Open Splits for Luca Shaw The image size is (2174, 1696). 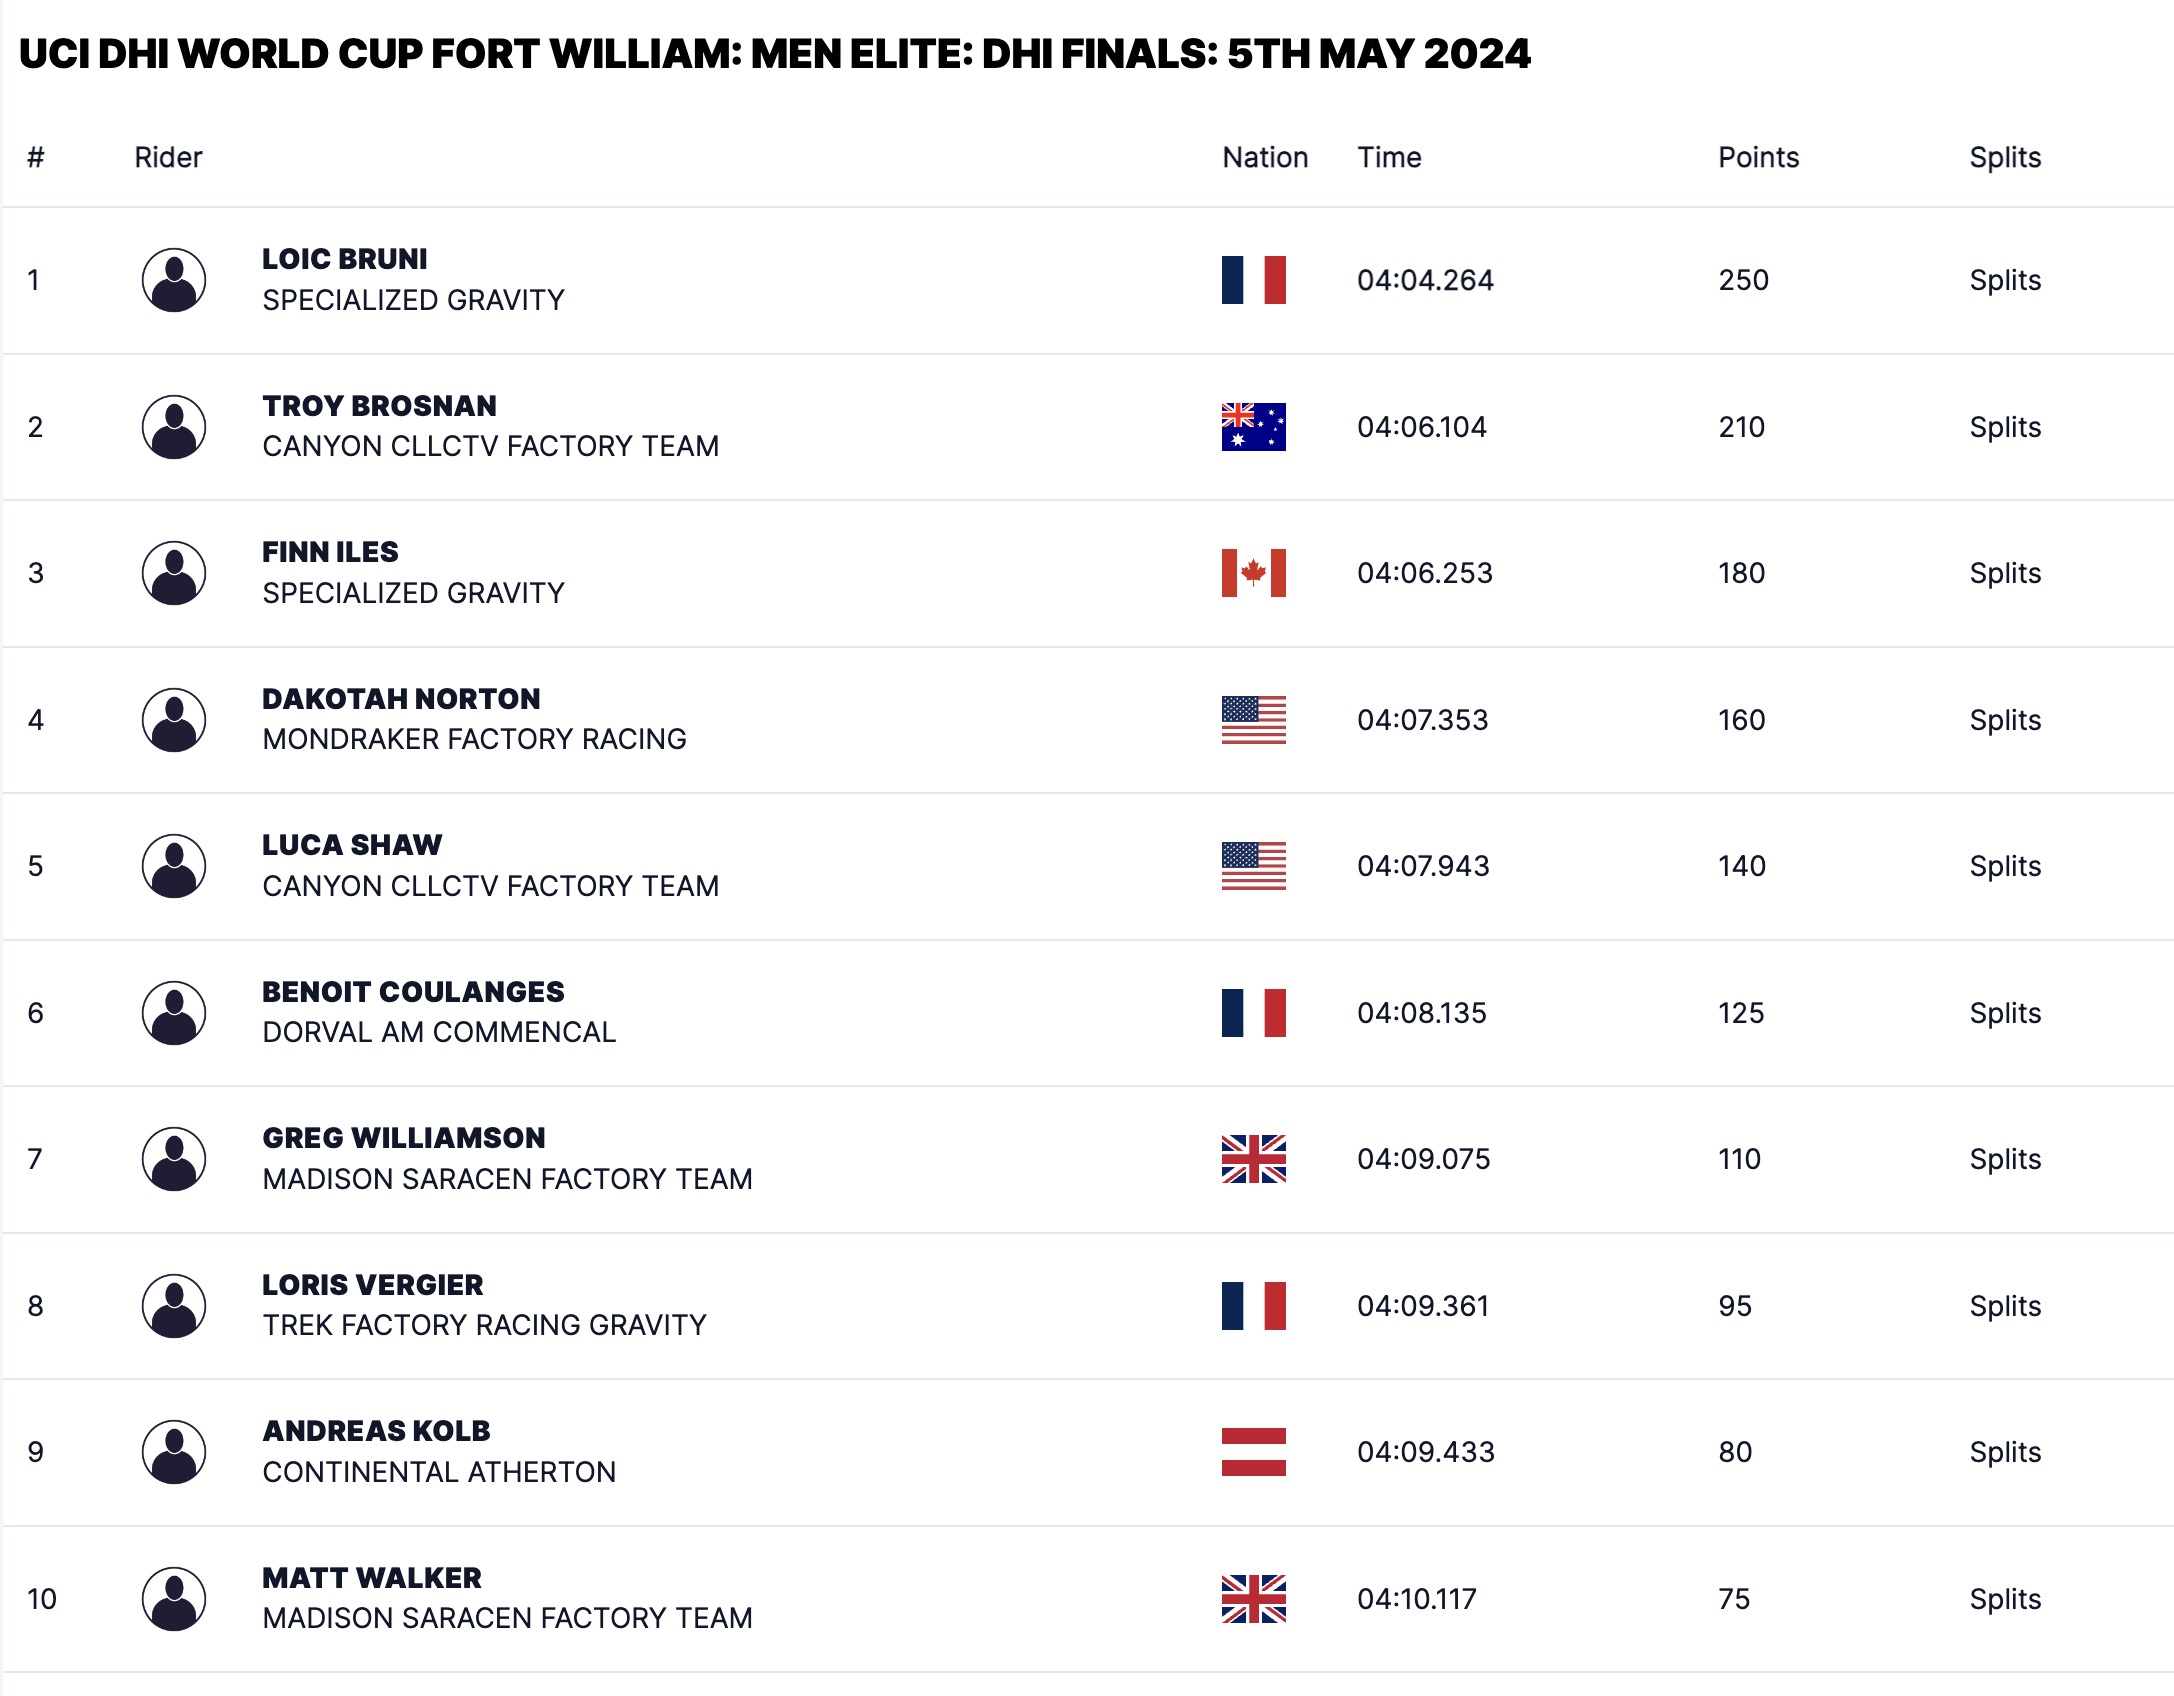point(2004,866)
